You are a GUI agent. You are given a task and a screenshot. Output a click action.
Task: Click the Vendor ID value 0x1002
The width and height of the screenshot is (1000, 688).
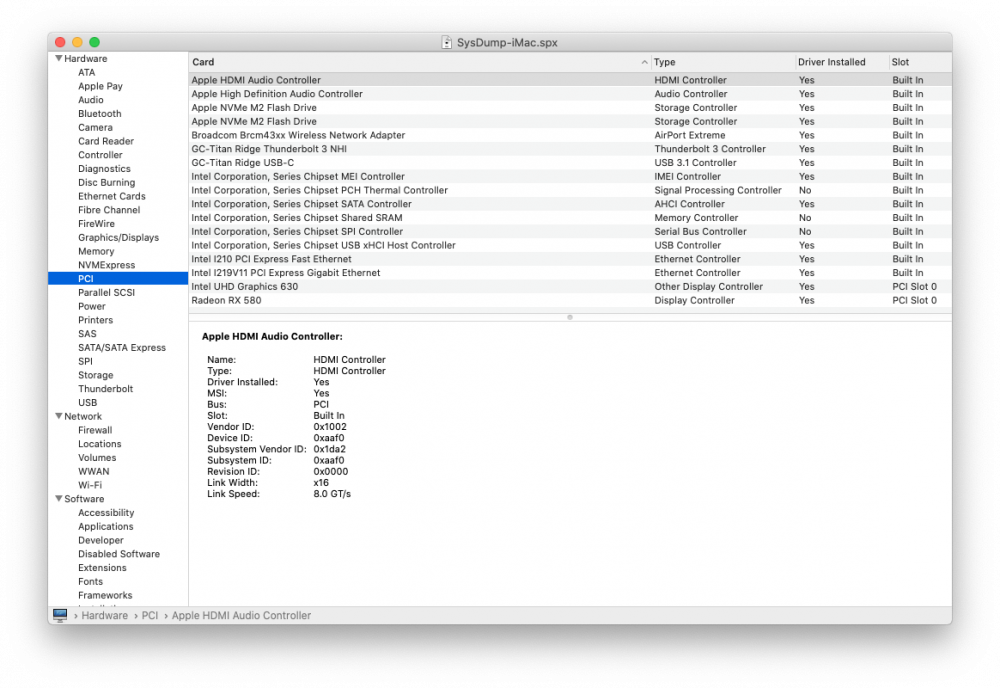point(330,427)
